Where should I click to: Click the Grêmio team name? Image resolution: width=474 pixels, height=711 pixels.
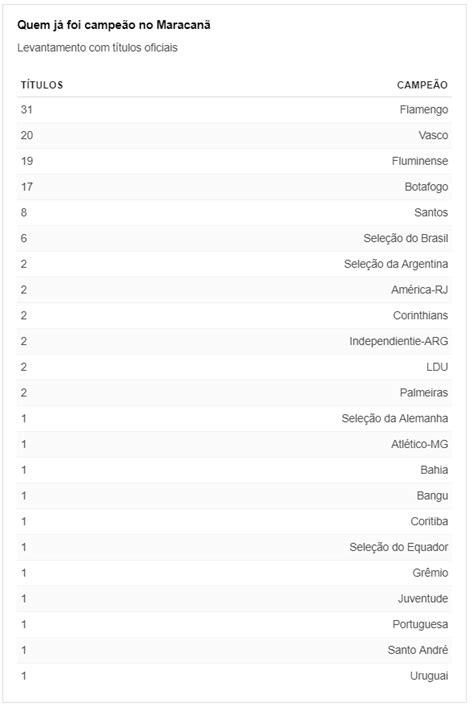click(x=430, y=573)
